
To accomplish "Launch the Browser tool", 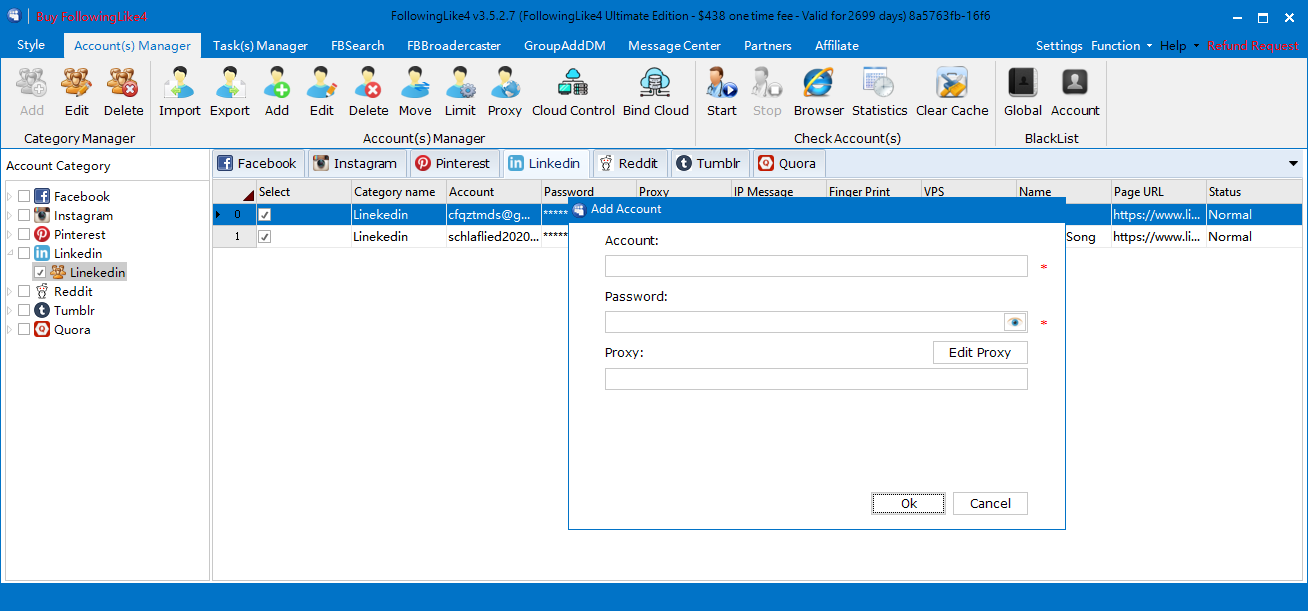I will [819, 92].
